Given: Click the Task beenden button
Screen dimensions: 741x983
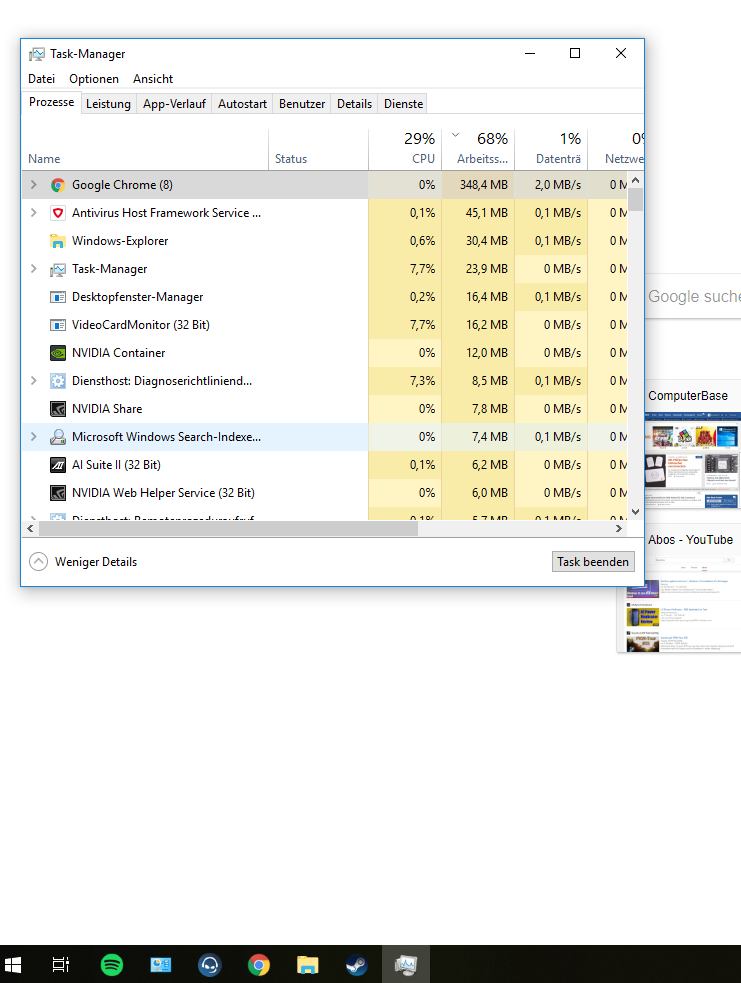Looking at the screenshot, I should pyautogui.click(x=592, y=562).
